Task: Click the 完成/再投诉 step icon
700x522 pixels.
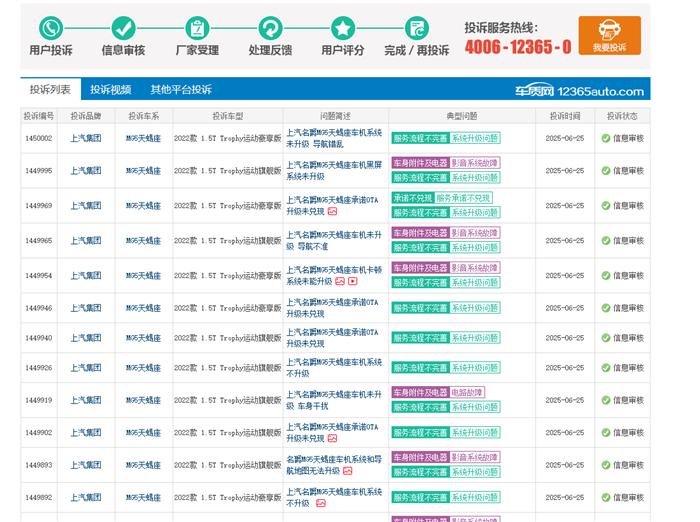Action: point(417,28)
